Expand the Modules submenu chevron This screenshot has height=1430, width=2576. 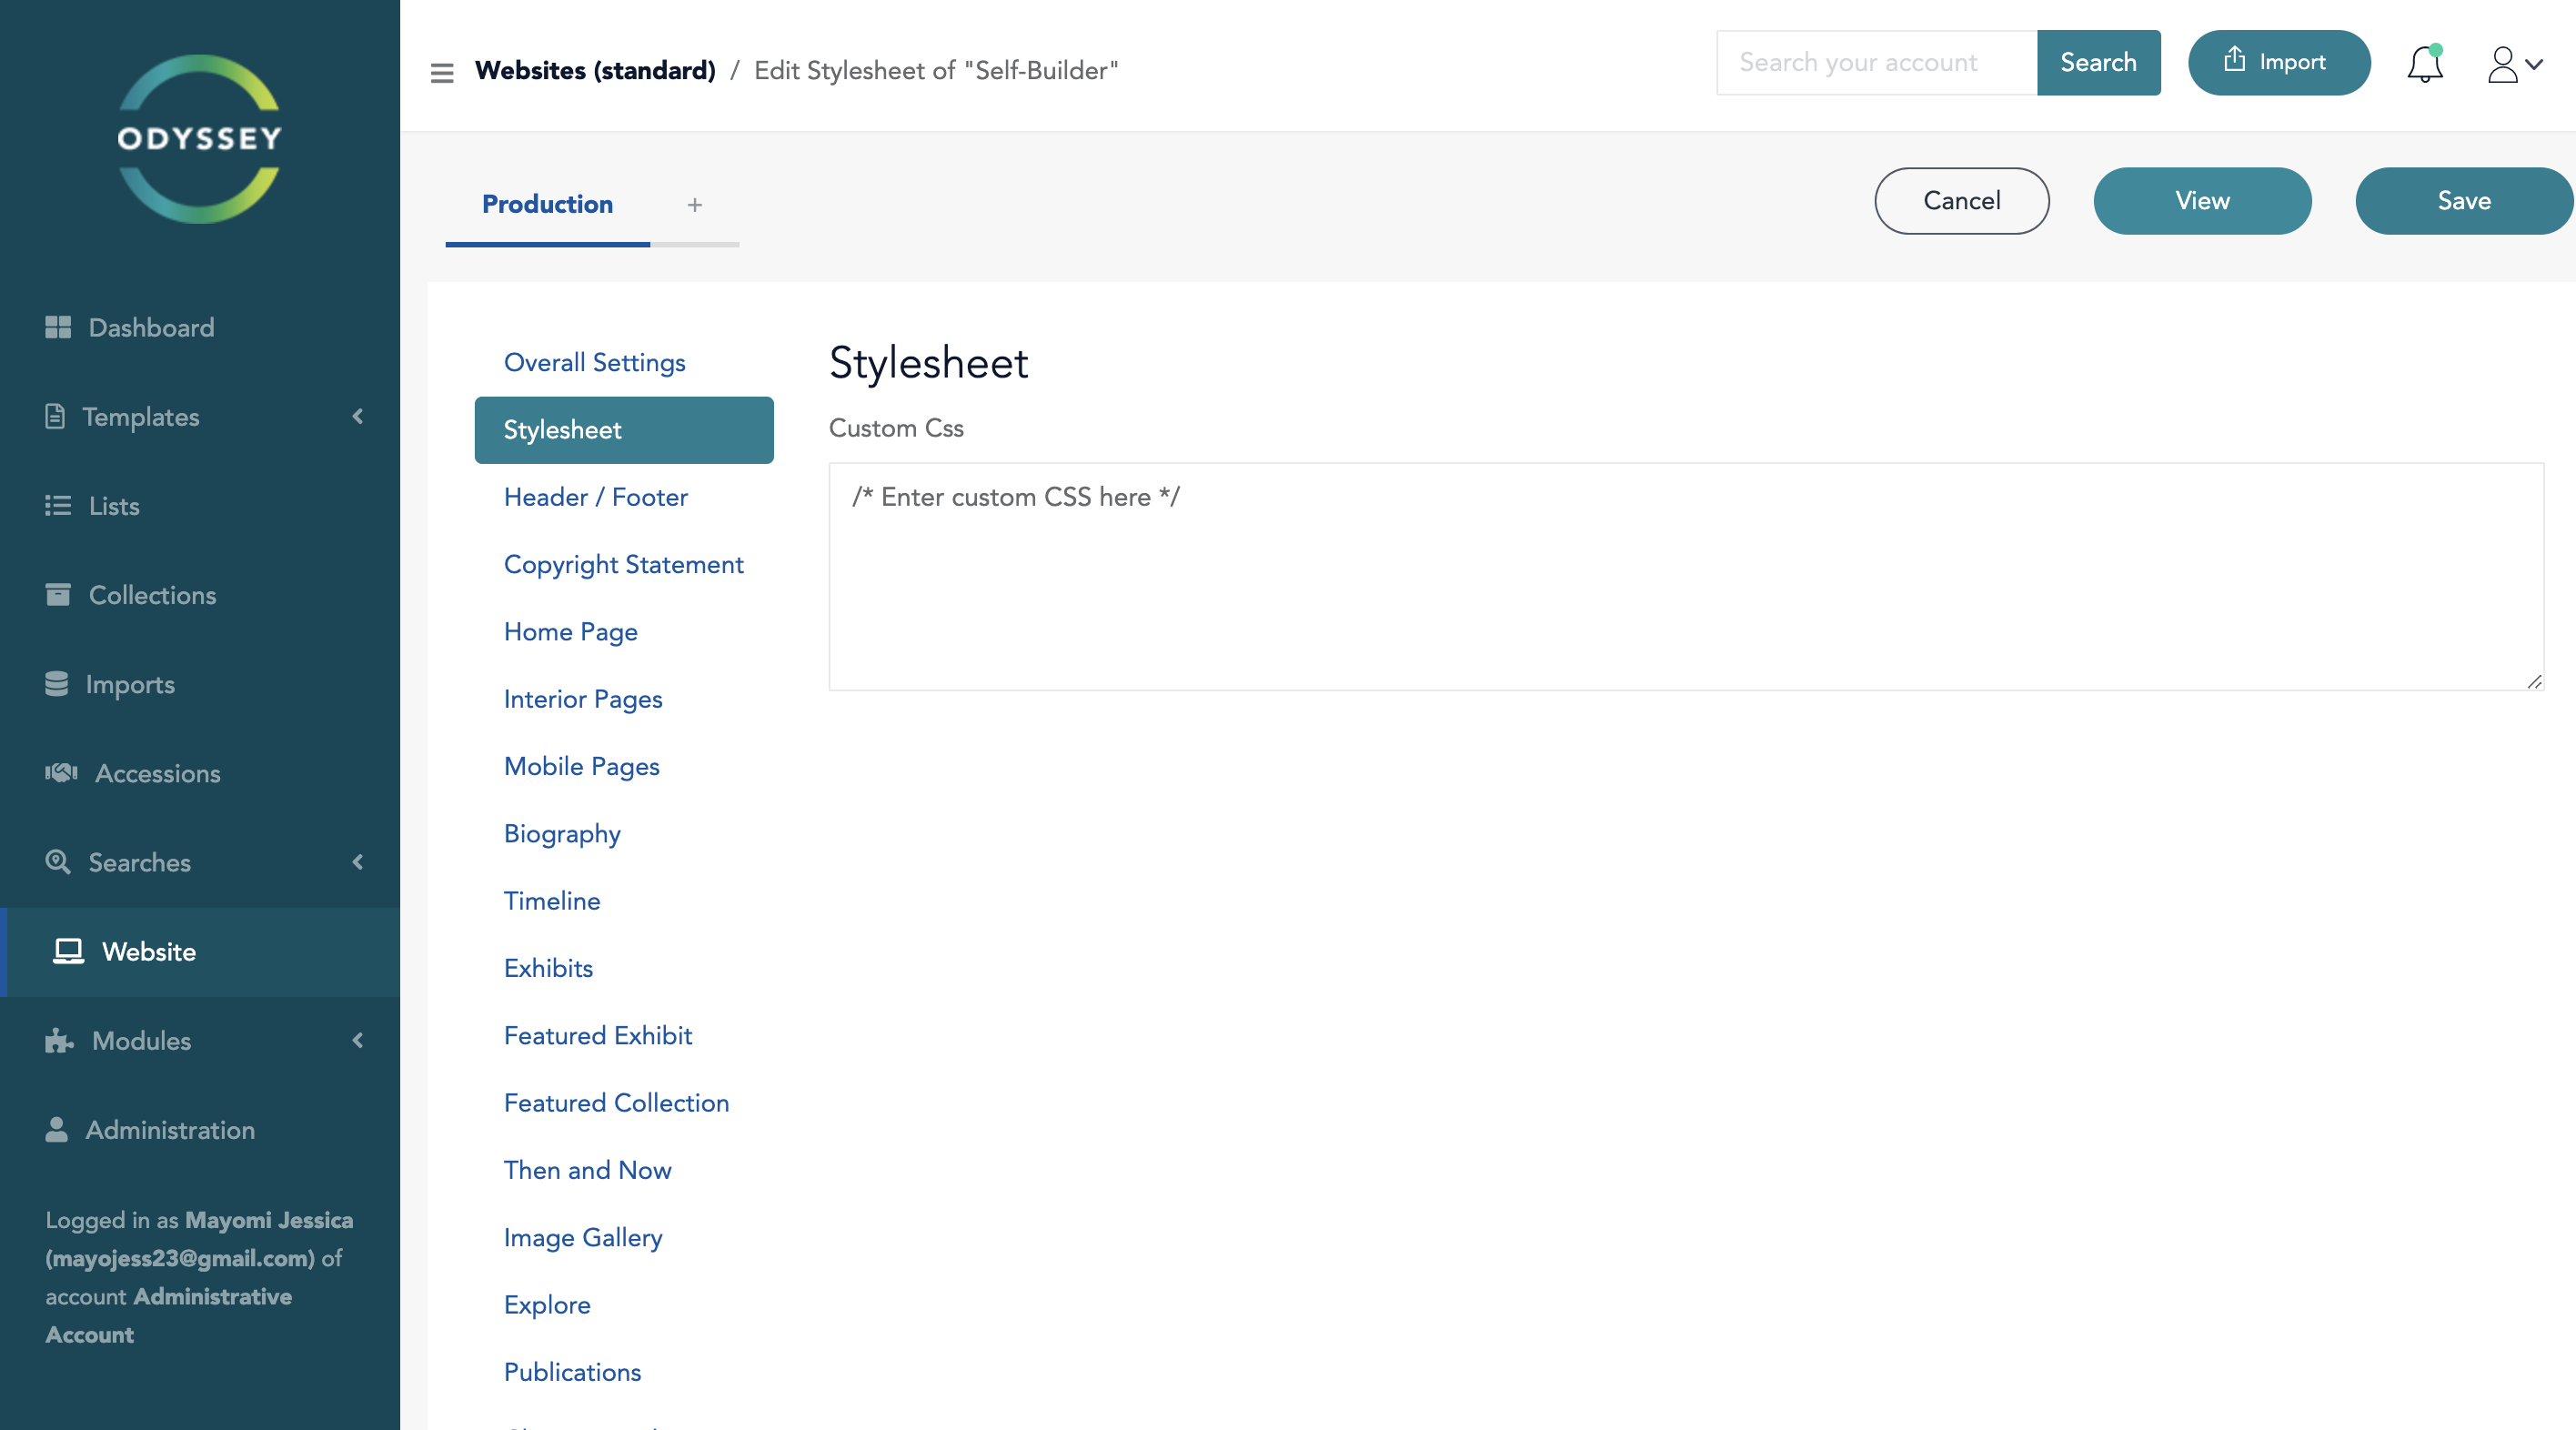pos(358,1040)
